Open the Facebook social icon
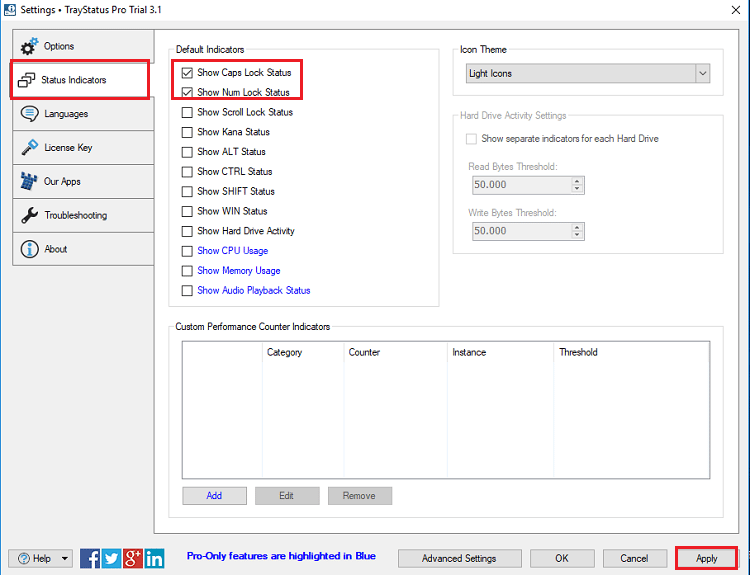 (x=90, y=558)
